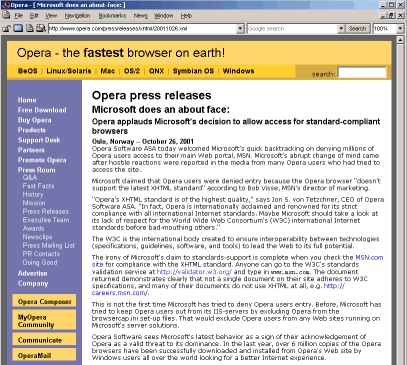Open the View menu
The image size is (407, 365).
51,16
